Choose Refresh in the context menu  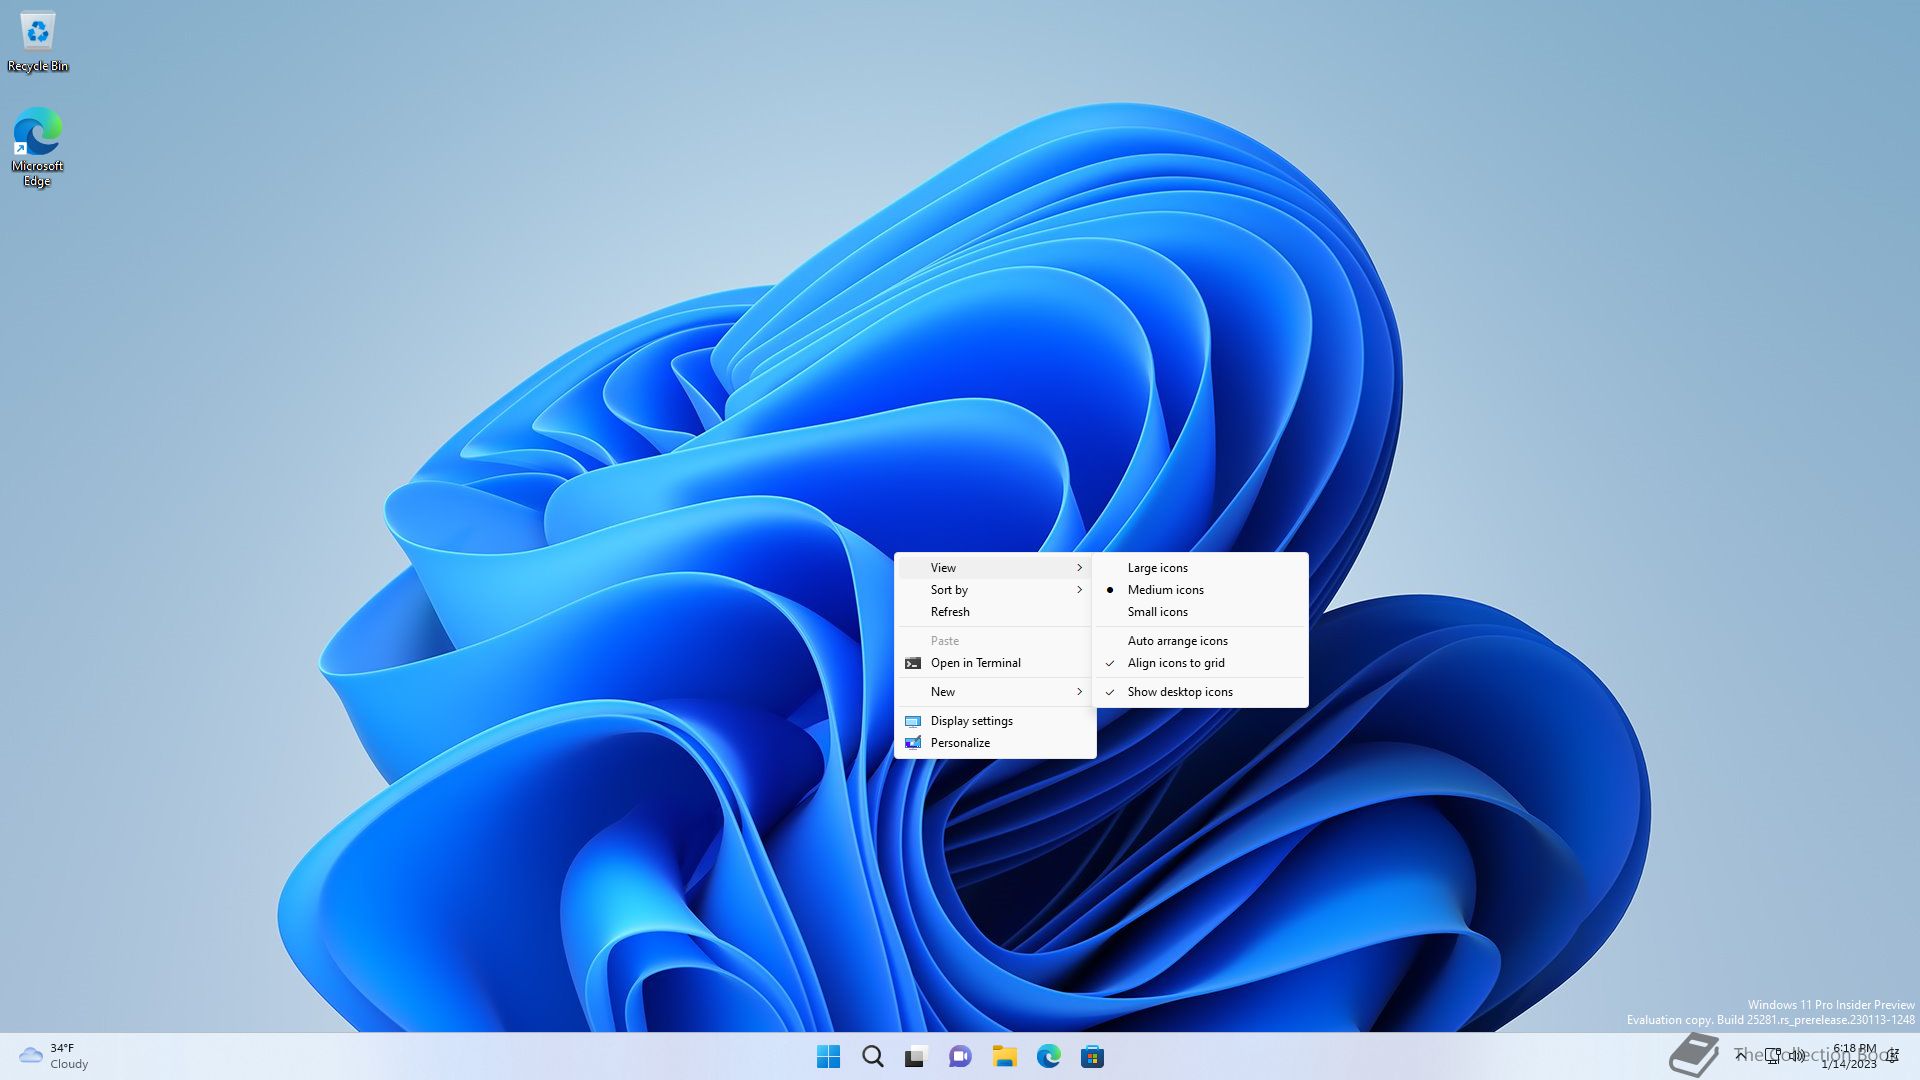coord(950,612)
